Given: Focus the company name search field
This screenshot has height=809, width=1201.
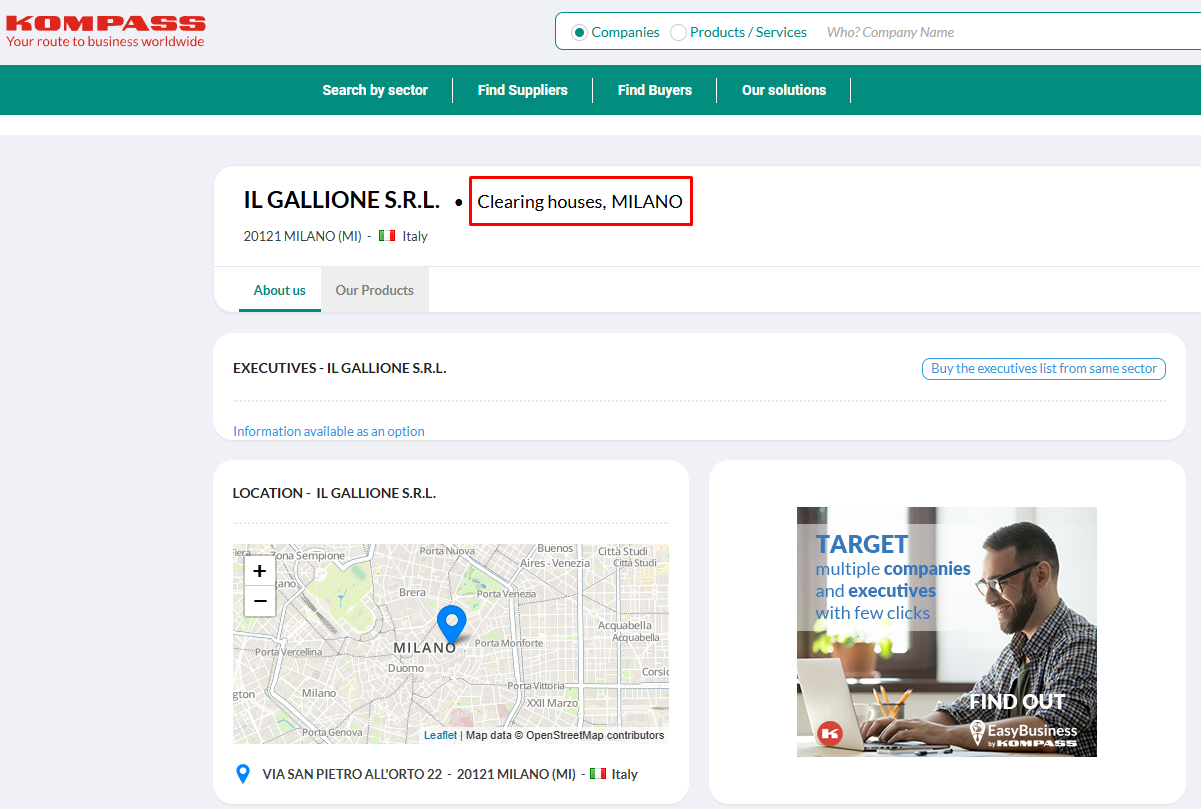Looking at the screenshot, I should pyautogui.click(x=1010, y=32).
